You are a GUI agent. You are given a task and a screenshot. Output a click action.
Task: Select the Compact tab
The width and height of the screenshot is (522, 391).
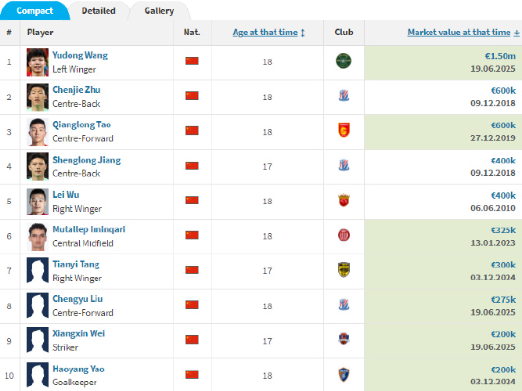pos(35,11)
